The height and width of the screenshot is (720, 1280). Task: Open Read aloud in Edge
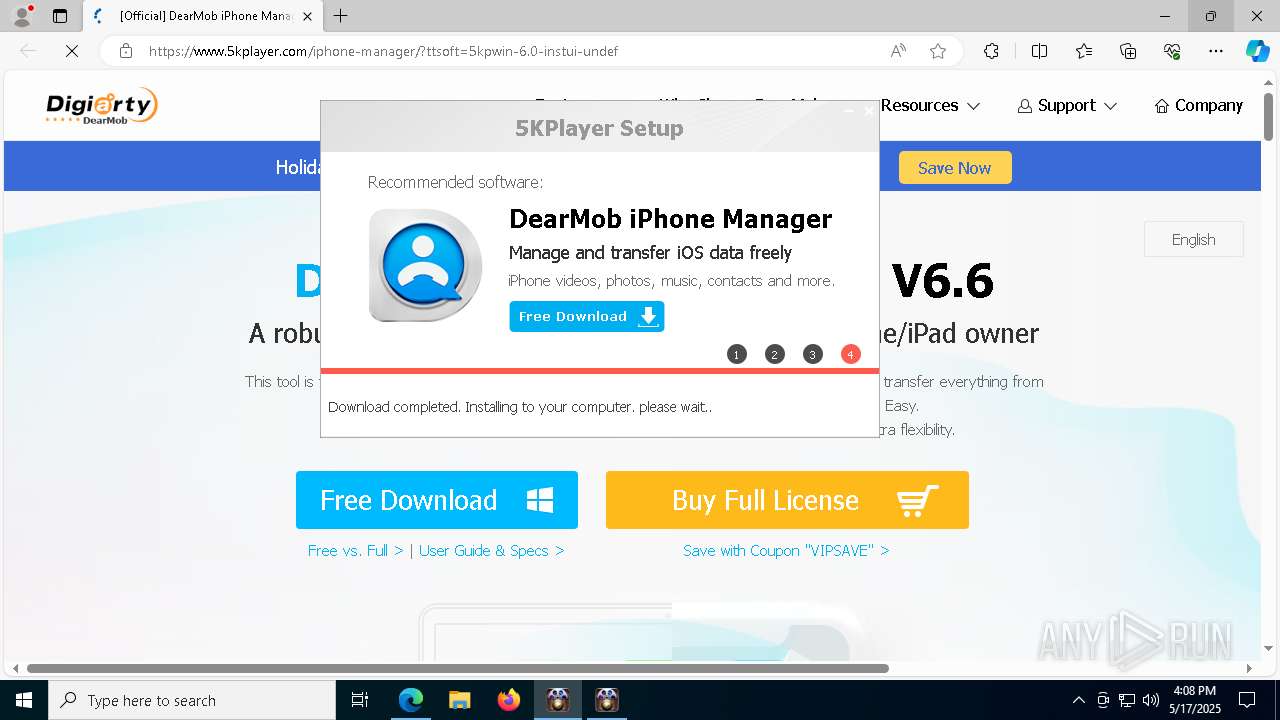[898, 51]
